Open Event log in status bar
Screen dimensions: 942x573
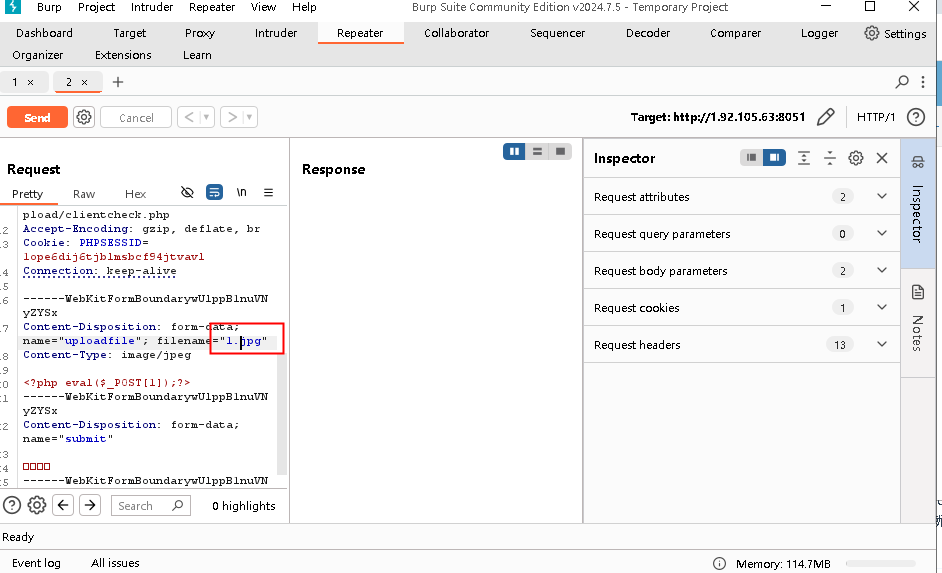[36, 563]
